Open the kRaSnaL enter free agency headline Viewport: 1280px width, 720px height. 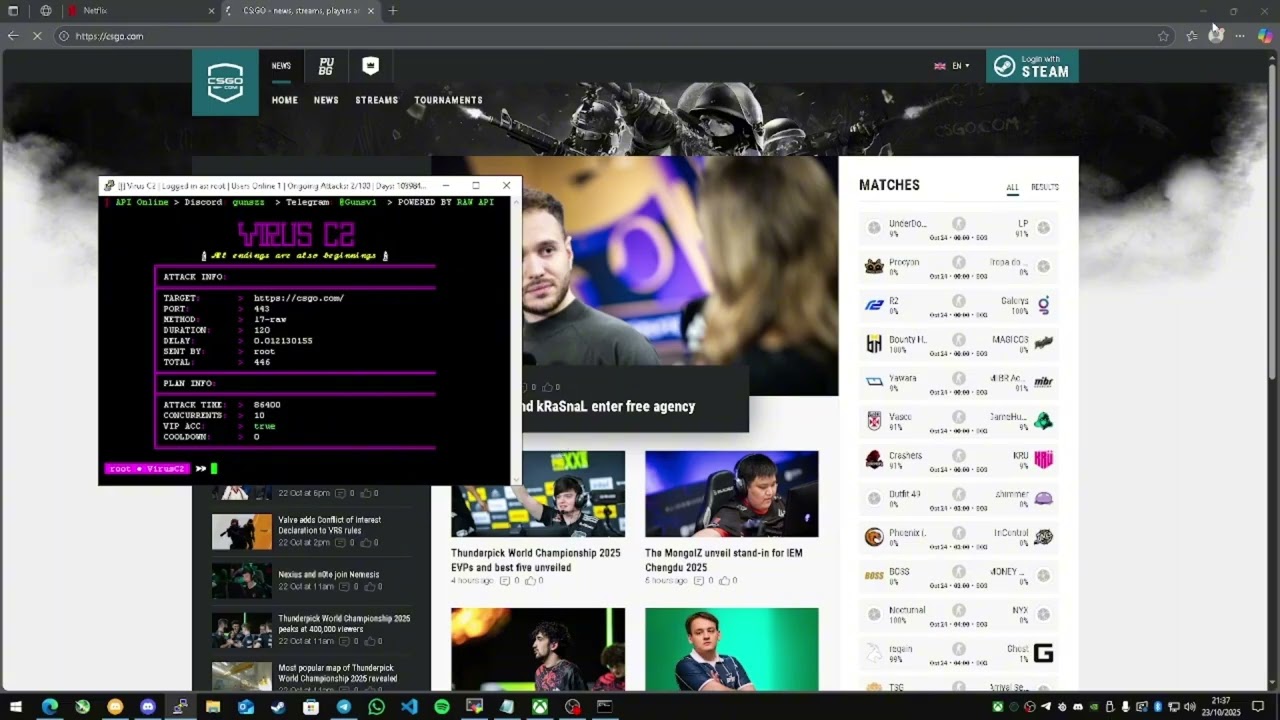pyautogui.click(x=609, y=406)
